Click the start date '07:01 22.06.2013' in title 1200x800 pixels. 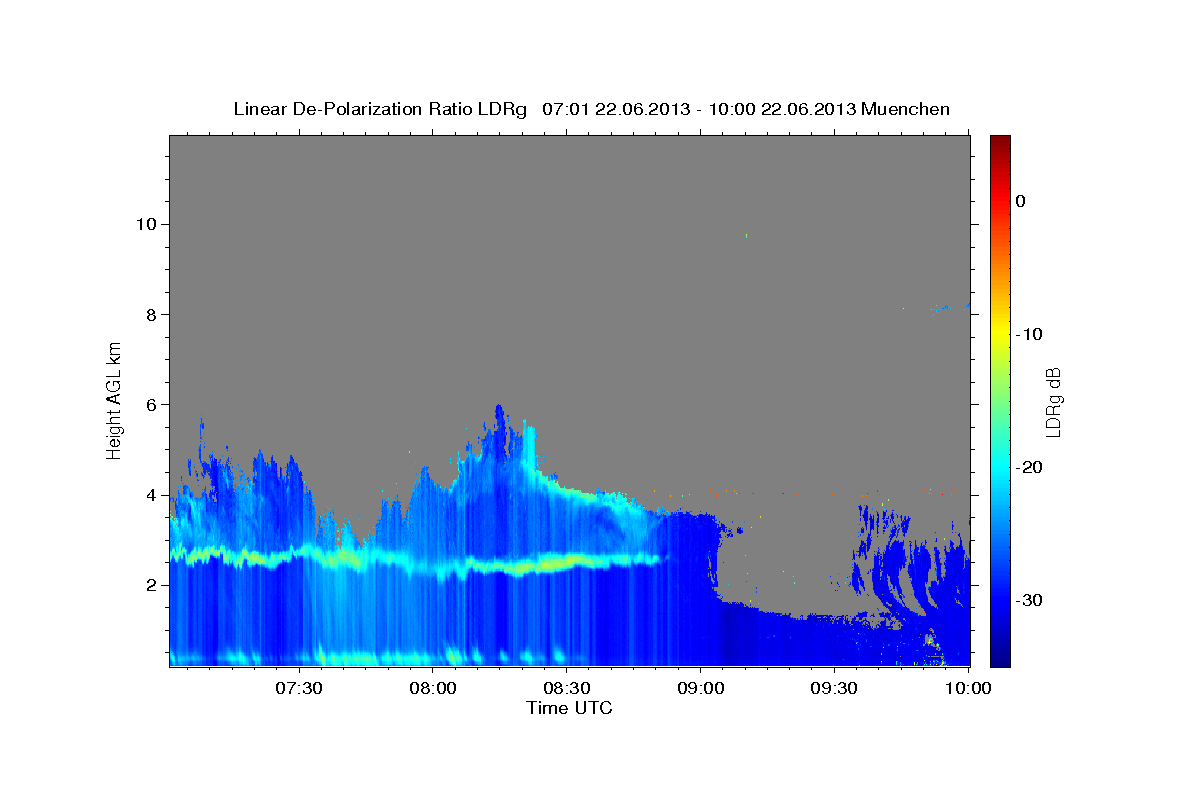tap(615, 109)
